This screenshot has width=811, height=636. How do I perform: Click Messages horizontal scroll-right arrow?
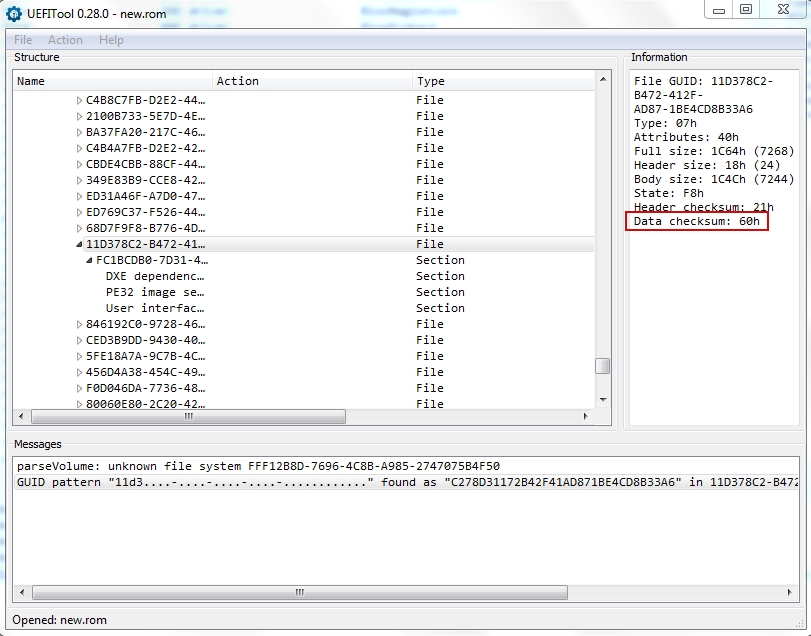click(789, 592)
